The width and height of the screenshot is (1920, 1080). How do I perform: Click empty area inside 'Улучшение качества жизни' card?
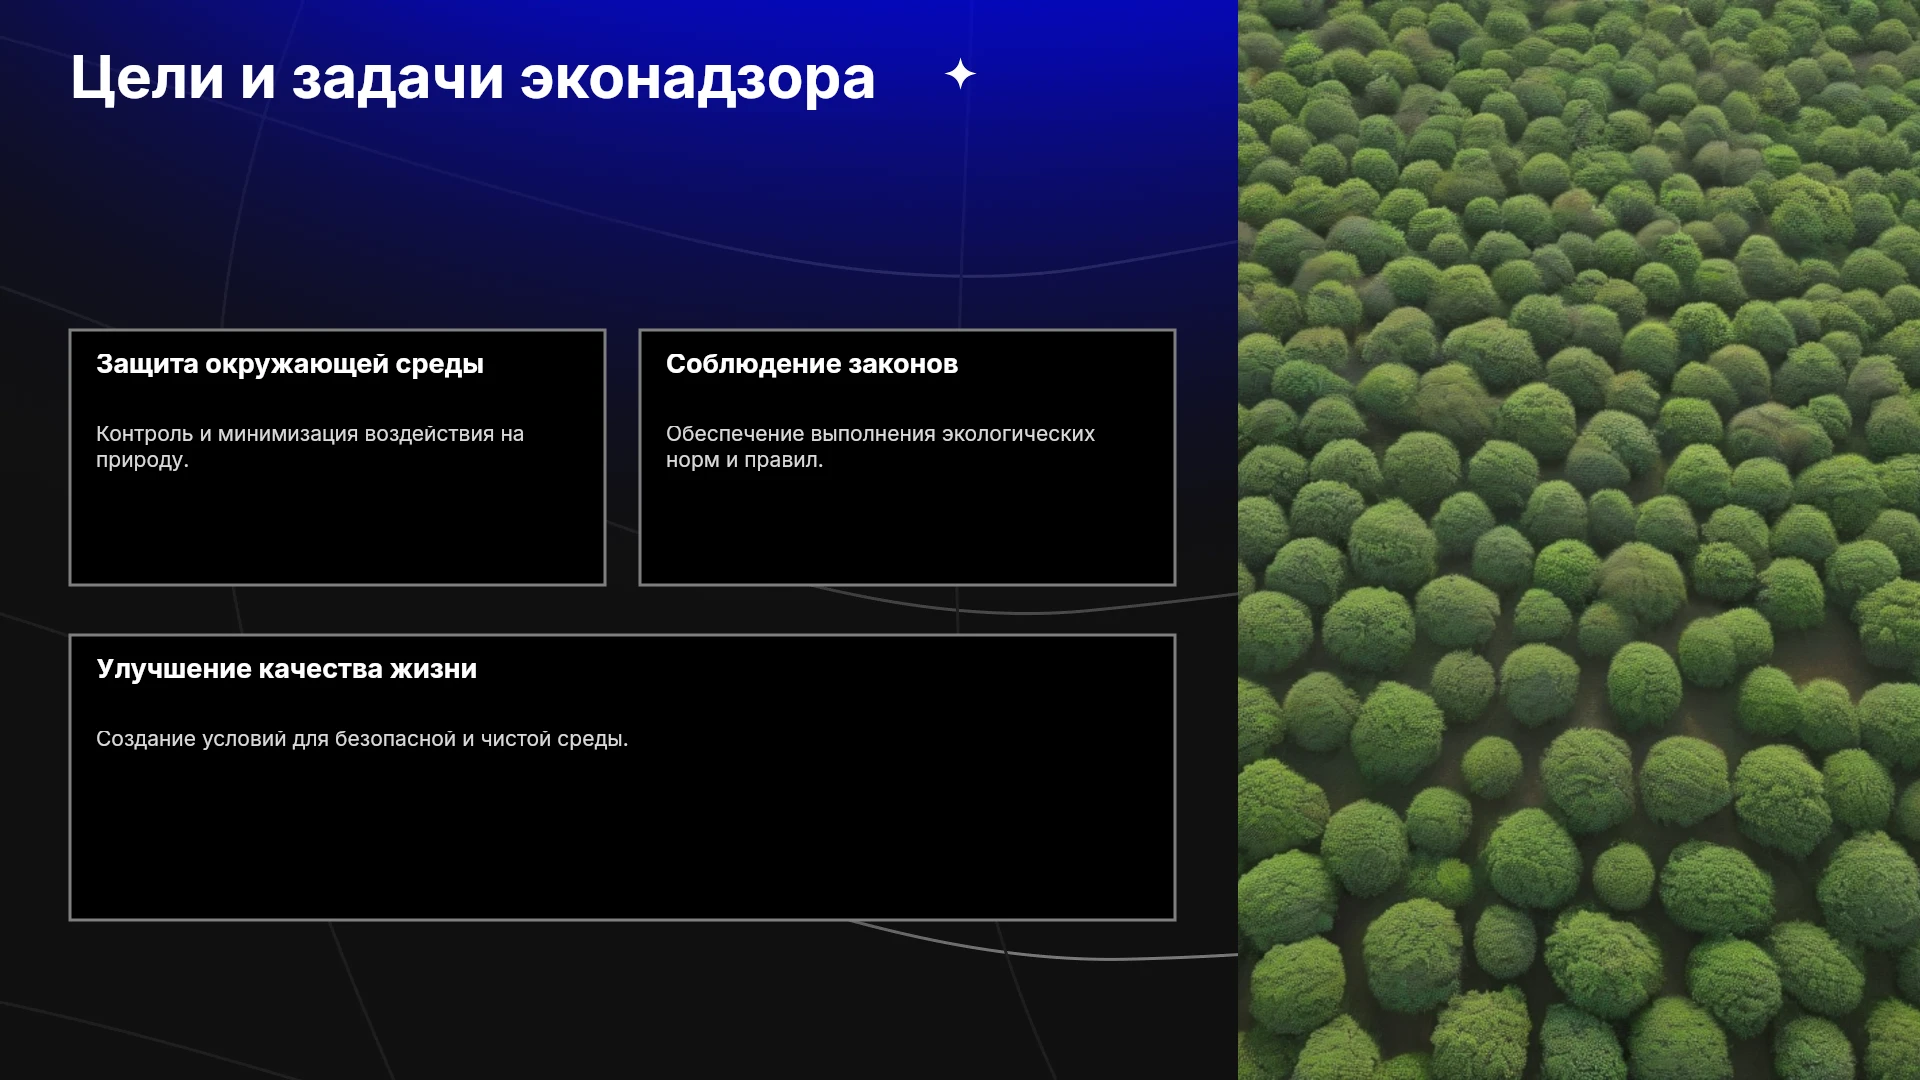pos(622,840)
